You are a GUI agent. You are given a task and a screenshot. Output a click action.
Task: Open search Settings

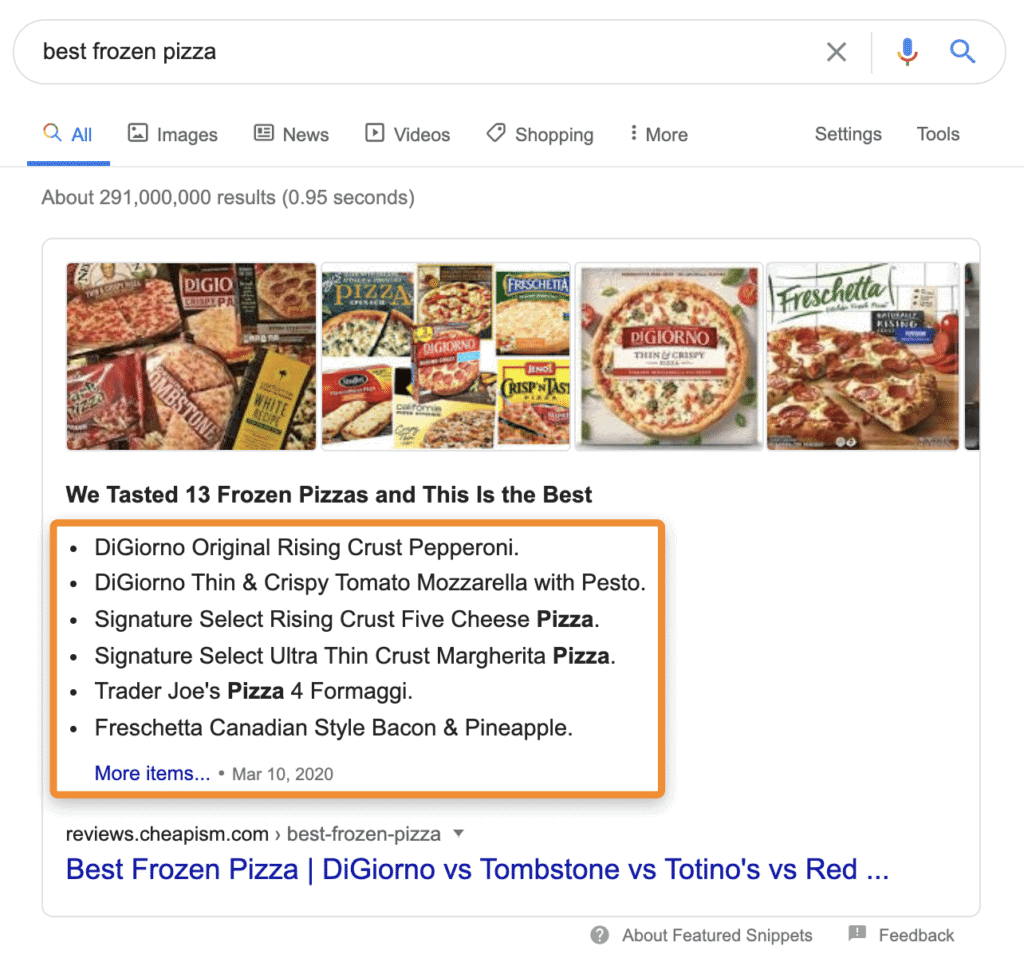[x=847, y=133]
